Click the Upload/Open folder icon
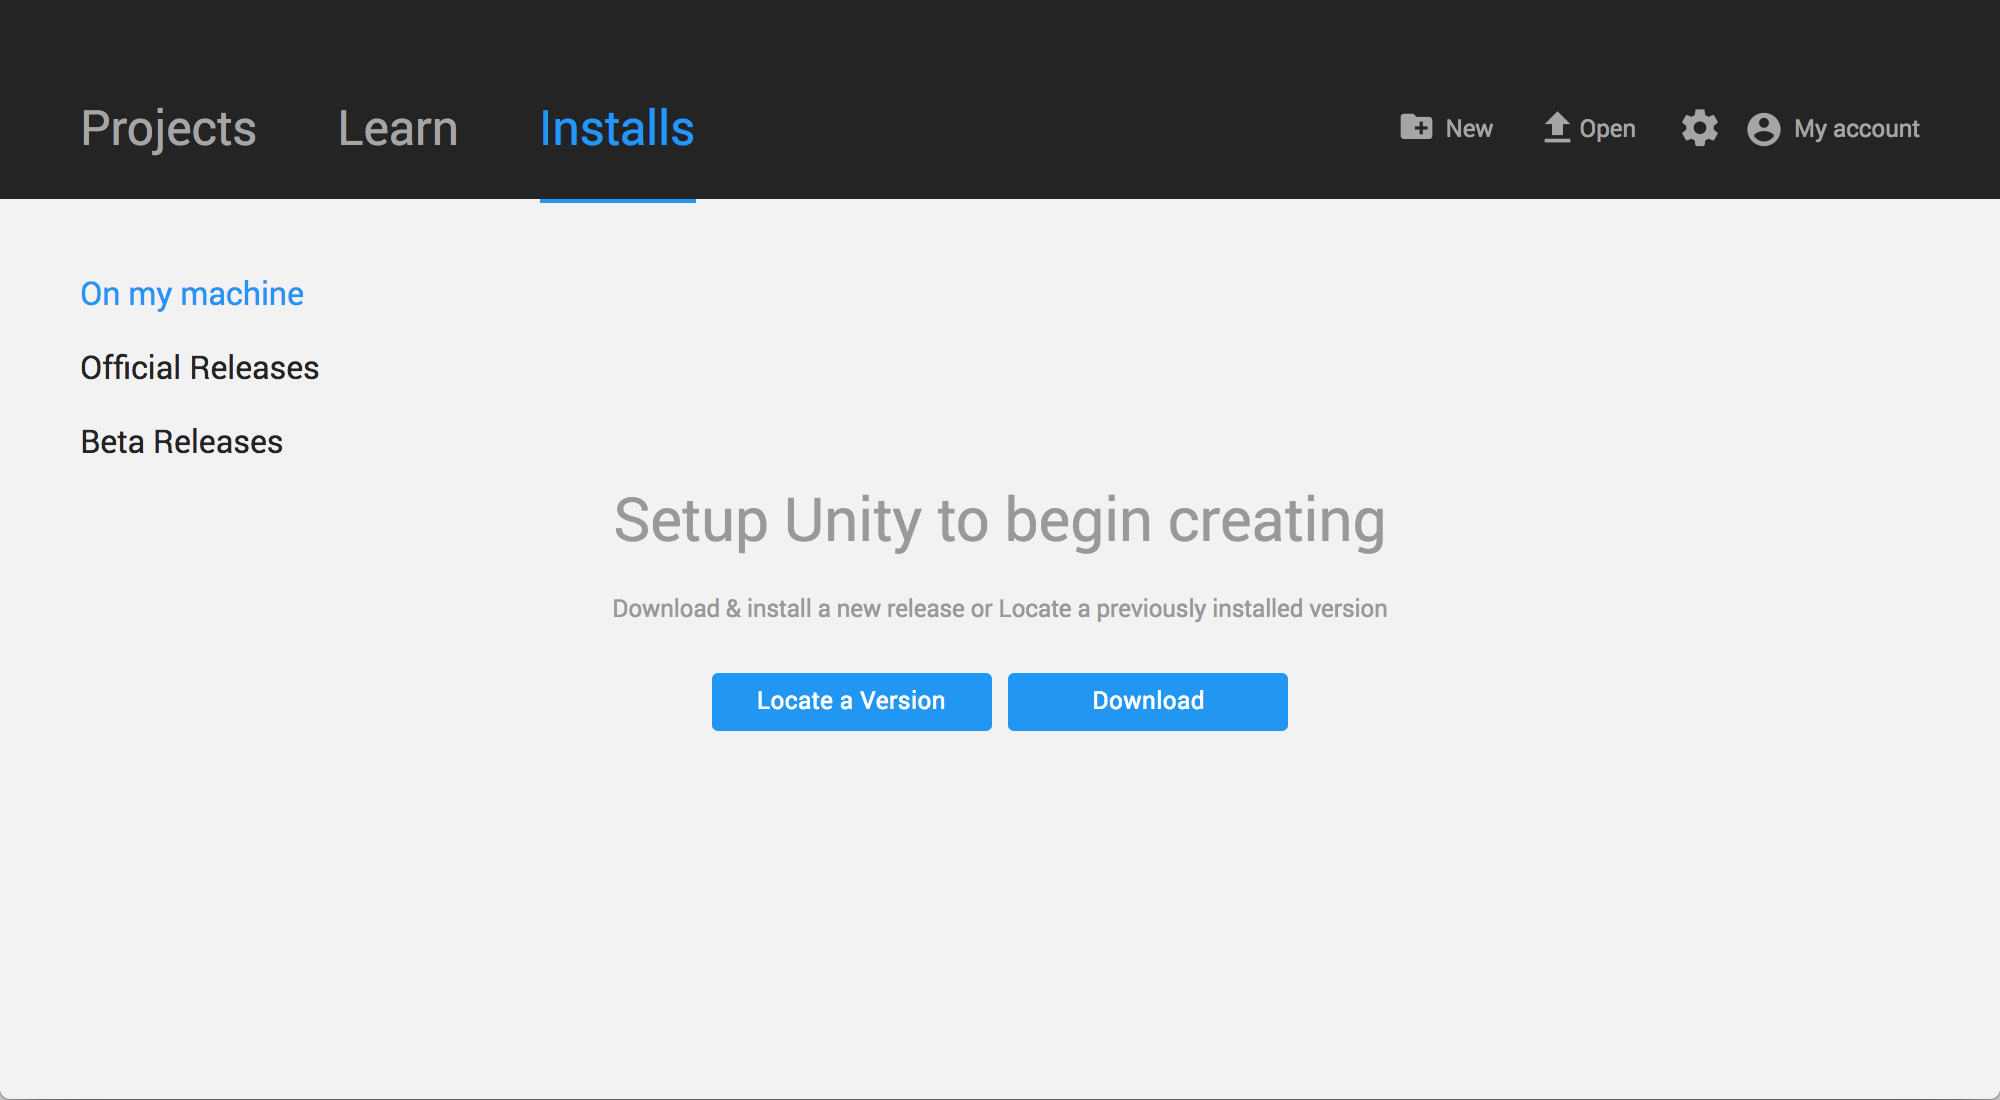The width and height of the screenshot is (2000, 1100). [1553, 127]
